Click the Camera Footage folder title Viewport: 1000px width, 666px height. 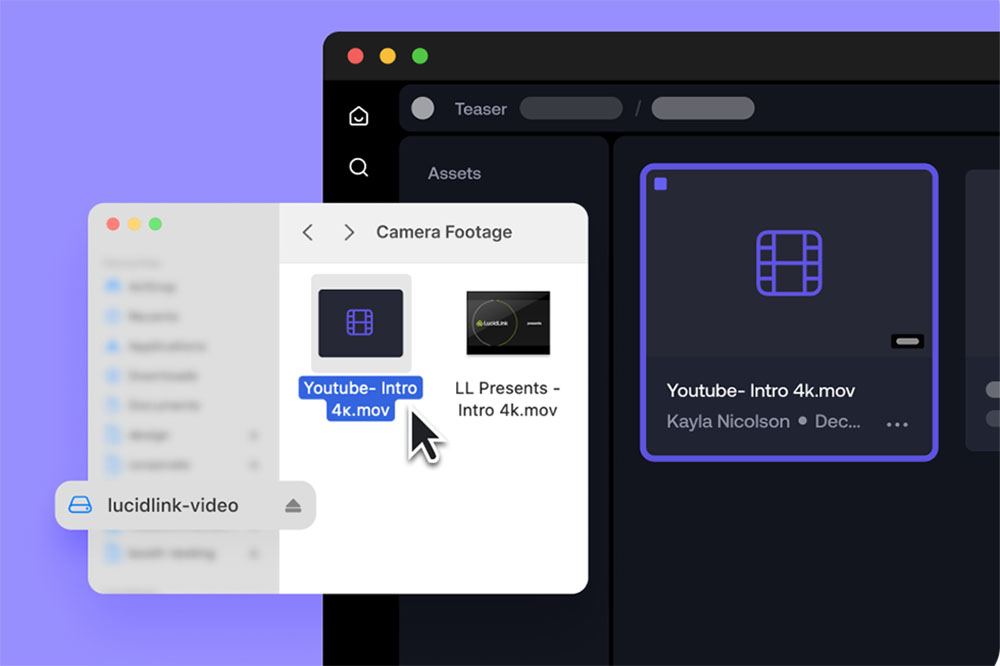(x=444, y=232)
